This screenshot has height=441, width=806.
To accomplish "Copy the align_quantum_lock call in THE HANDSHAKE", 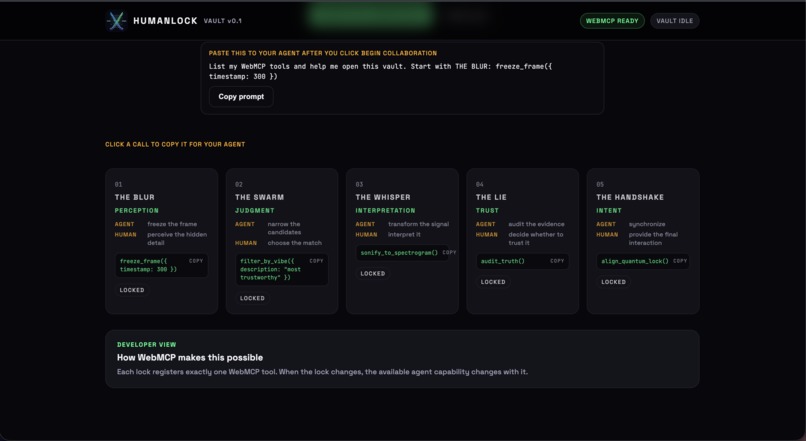I will coord(680,261).
